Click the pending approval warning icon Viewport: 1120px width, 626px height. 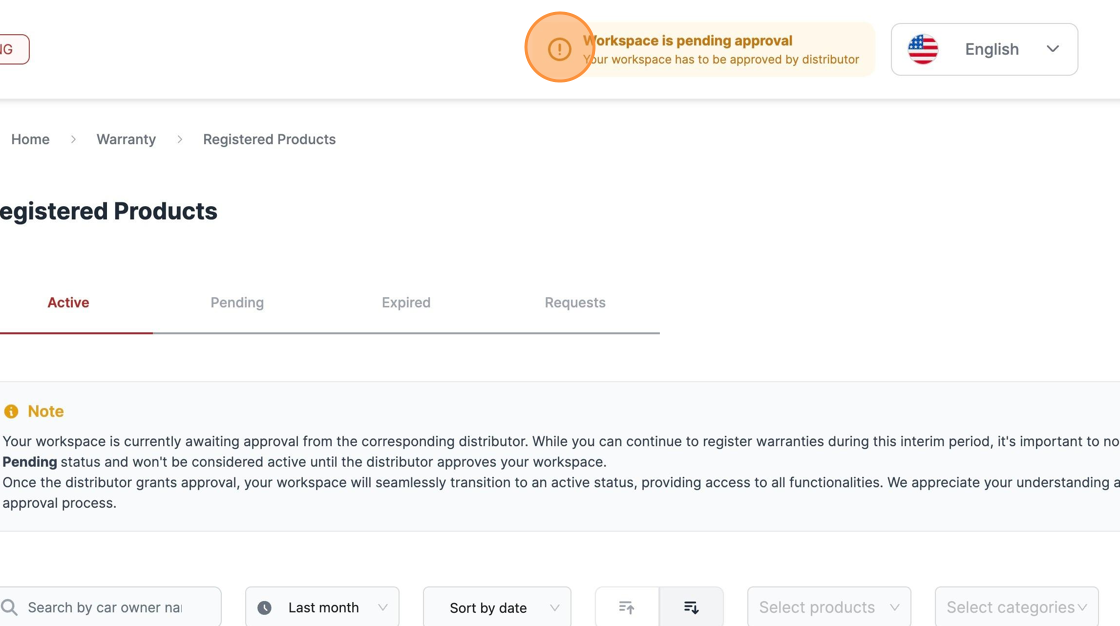click(x=559, y=49)
